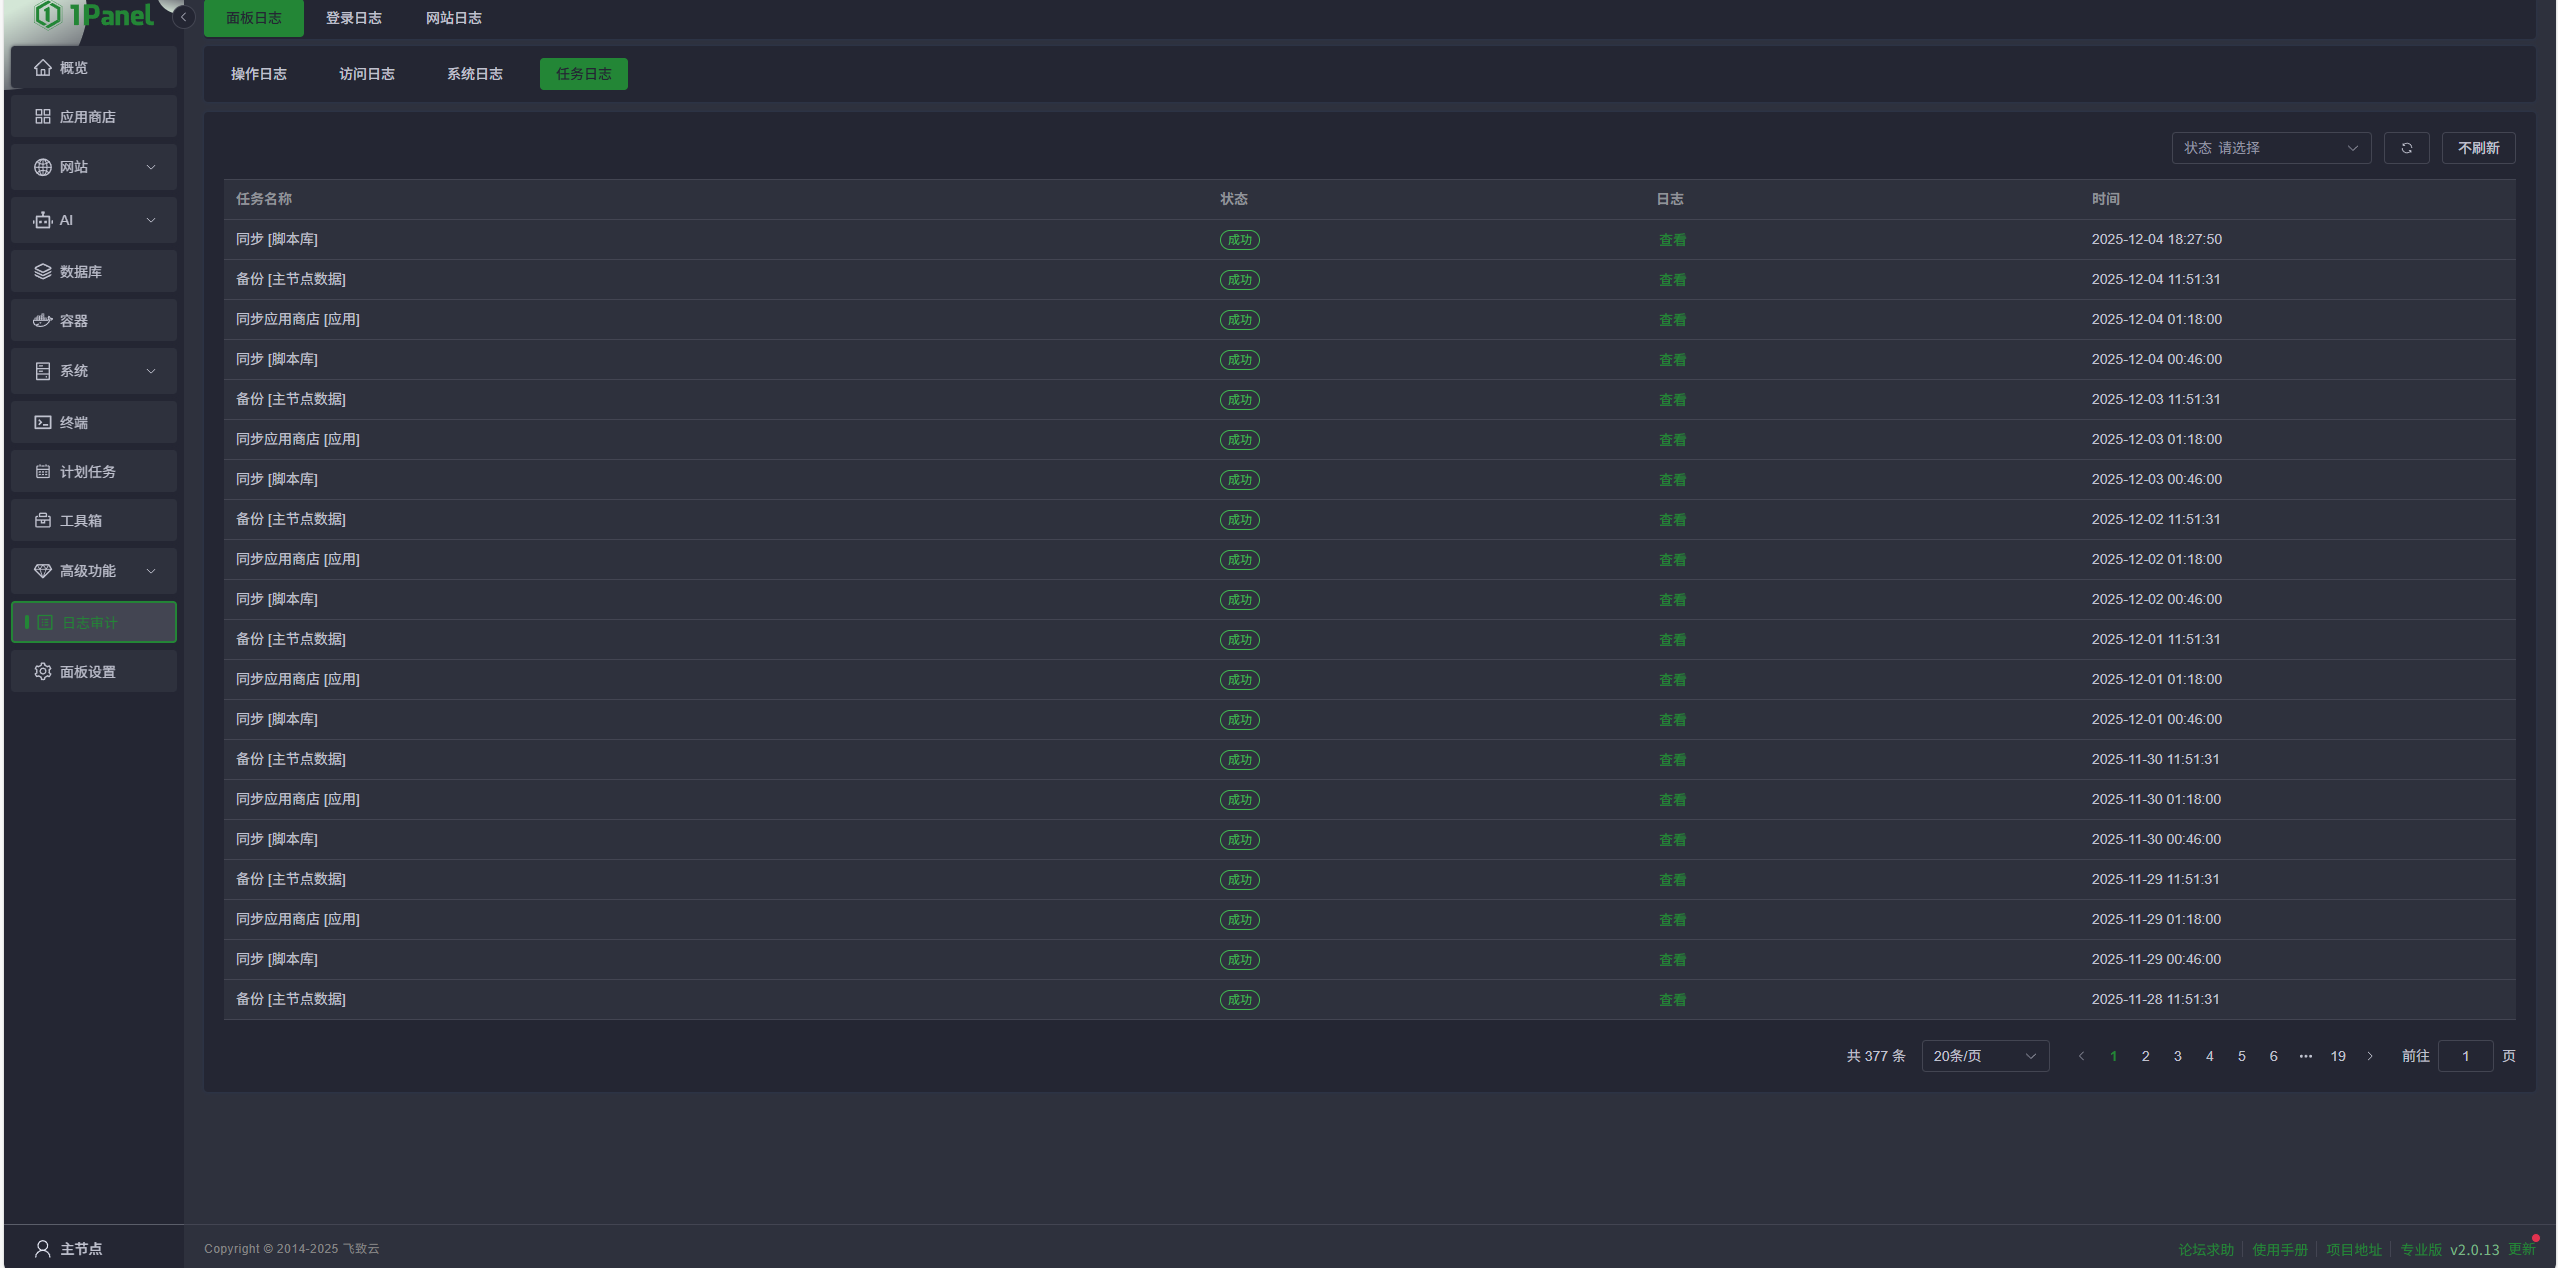Open the Toolbox icon
Image resolution: width=2558 pixels, height=1268 pixels.
pos(43,521)
